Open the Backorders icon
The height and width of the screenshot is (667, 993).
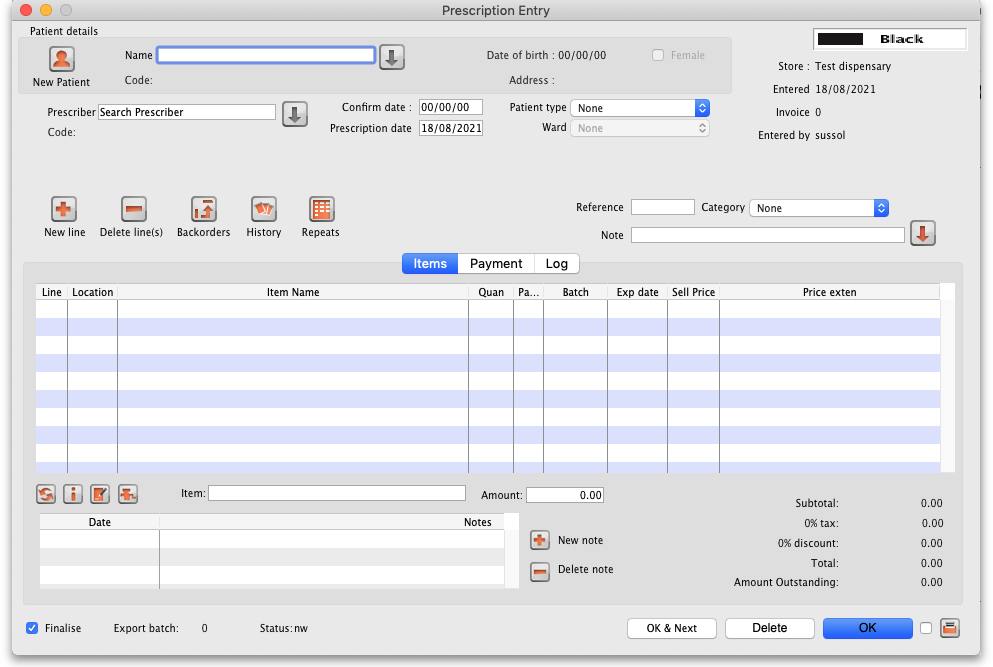point(203,209)
